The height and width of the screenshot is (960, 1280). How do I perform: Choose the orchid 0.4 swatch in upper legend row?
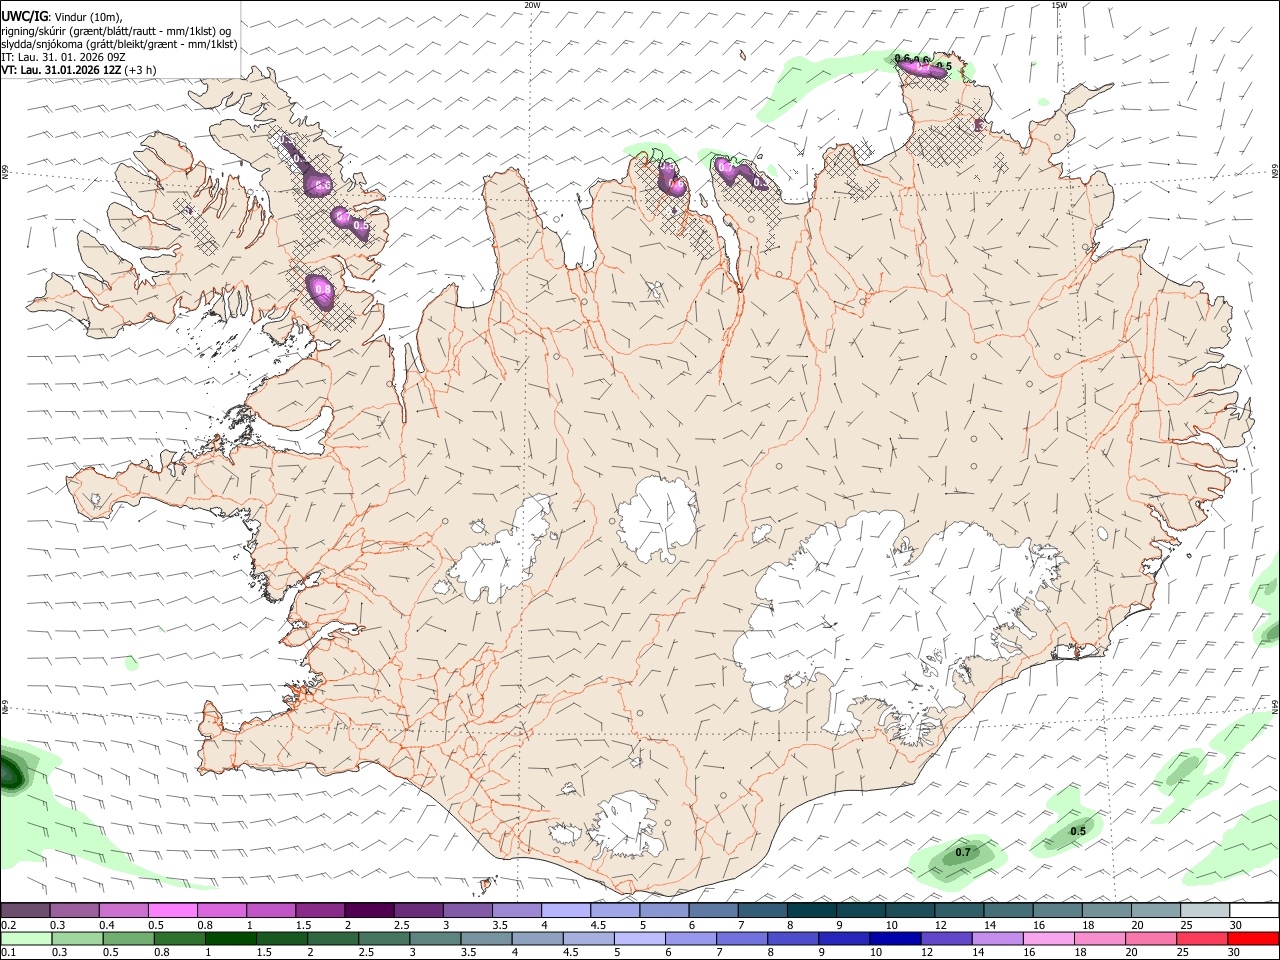pos(123,910)
